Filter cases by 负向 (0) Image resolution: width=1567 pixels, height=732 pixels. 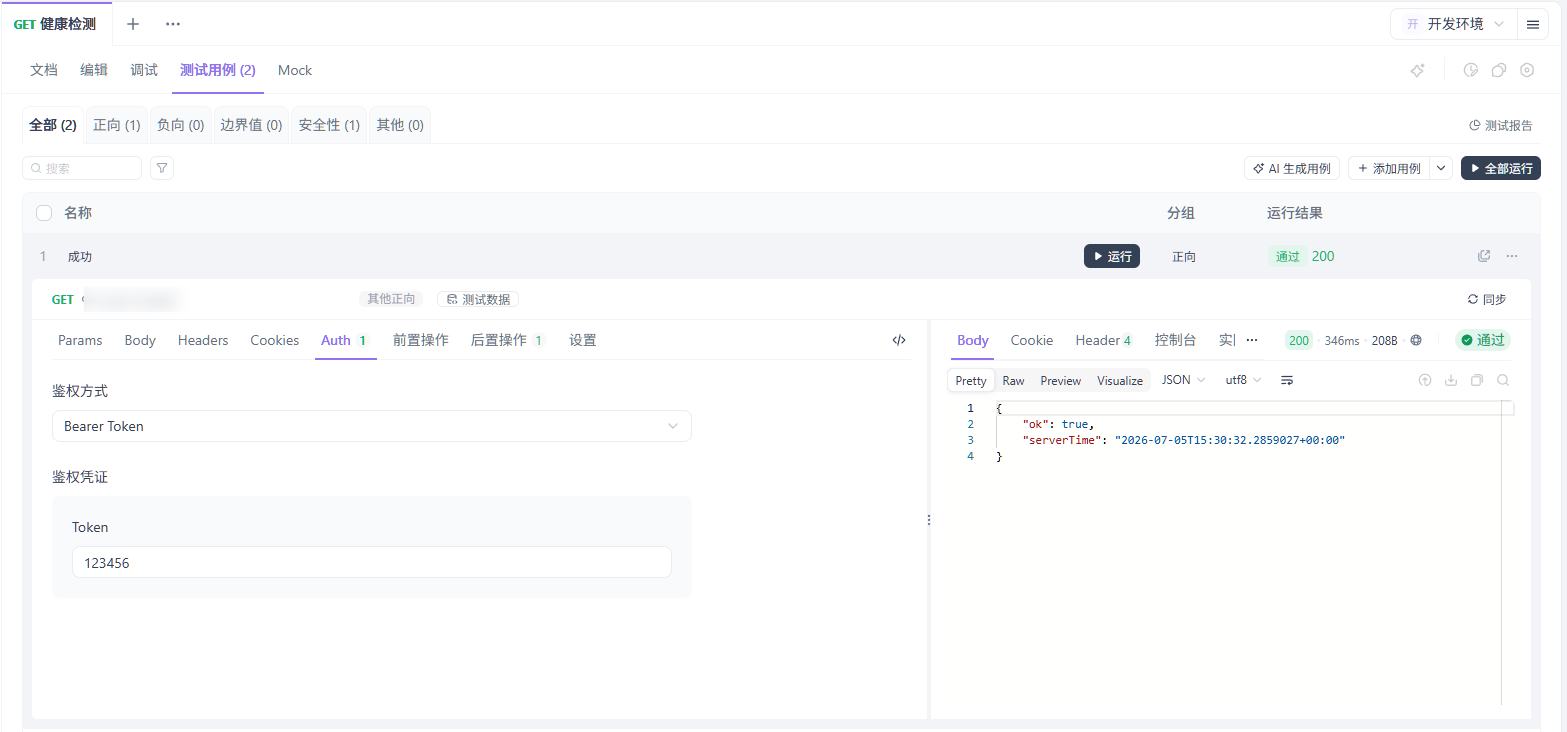(x=181, y=125)
